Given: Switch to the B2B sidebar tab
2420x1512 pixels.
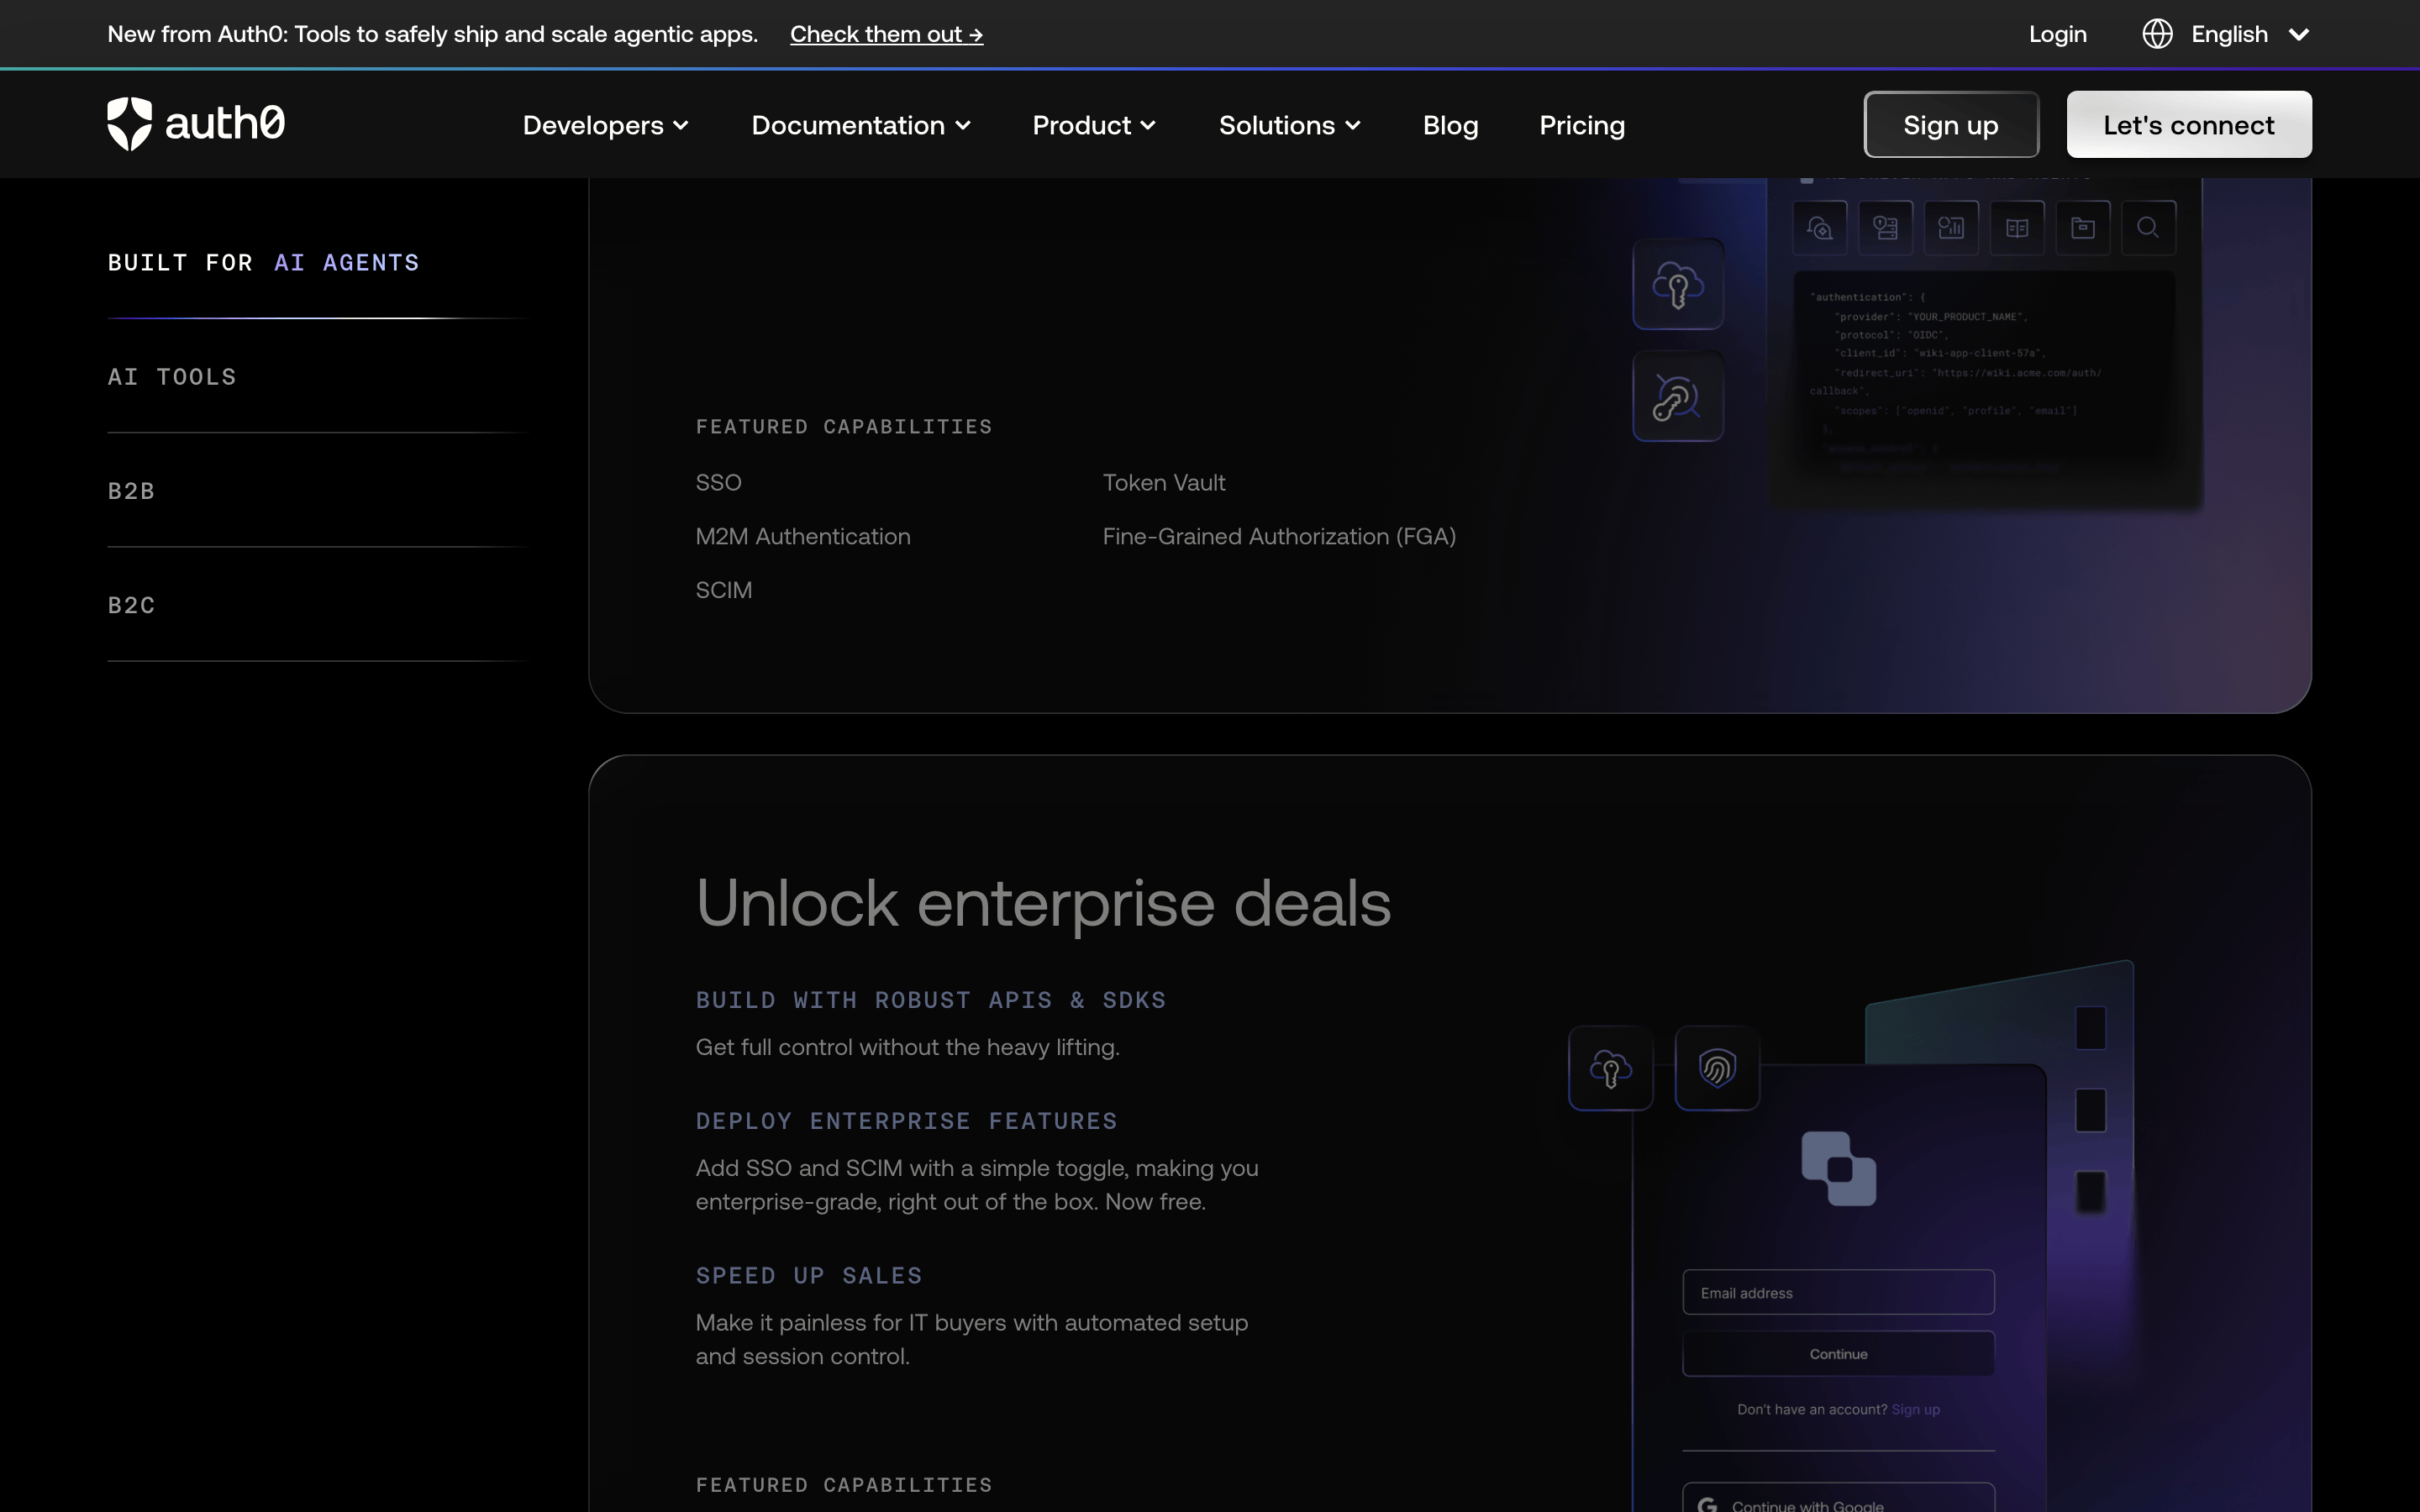Looking at the screenshot, I should pos(131,491).
